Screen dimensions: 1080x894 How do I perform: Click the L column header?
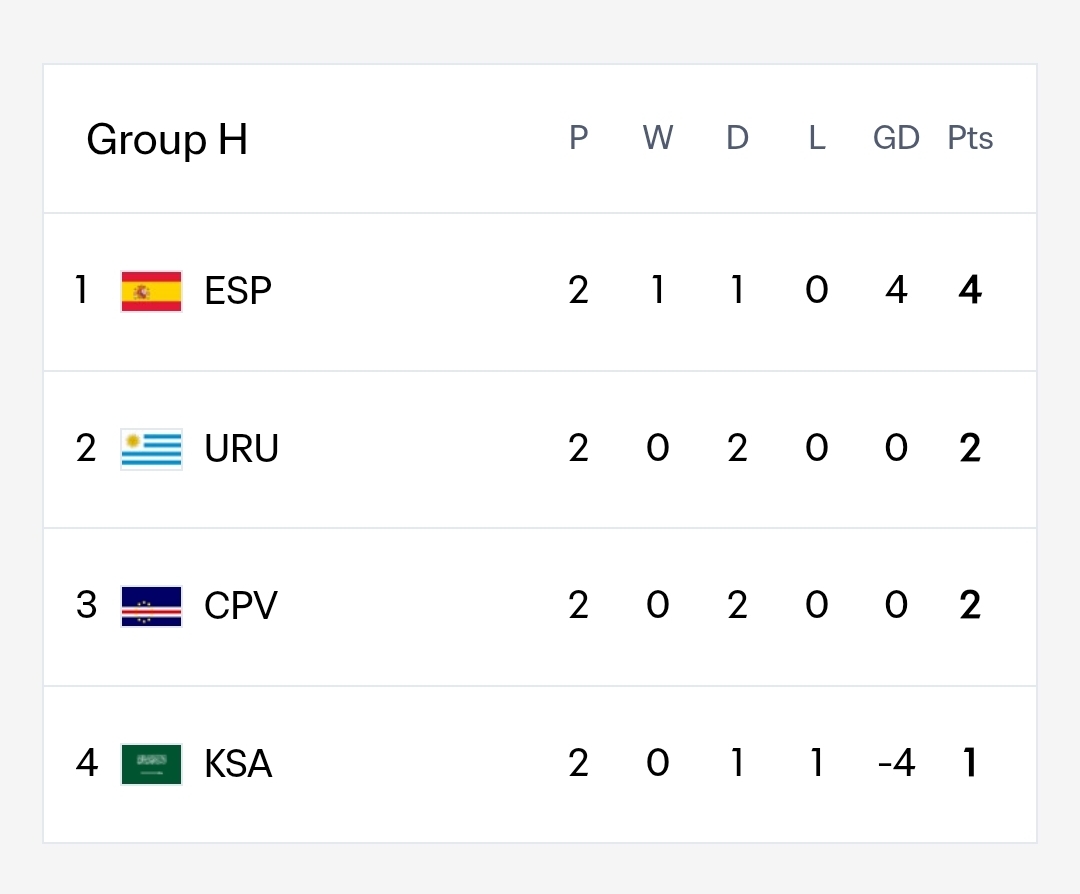tap(817, 138)
